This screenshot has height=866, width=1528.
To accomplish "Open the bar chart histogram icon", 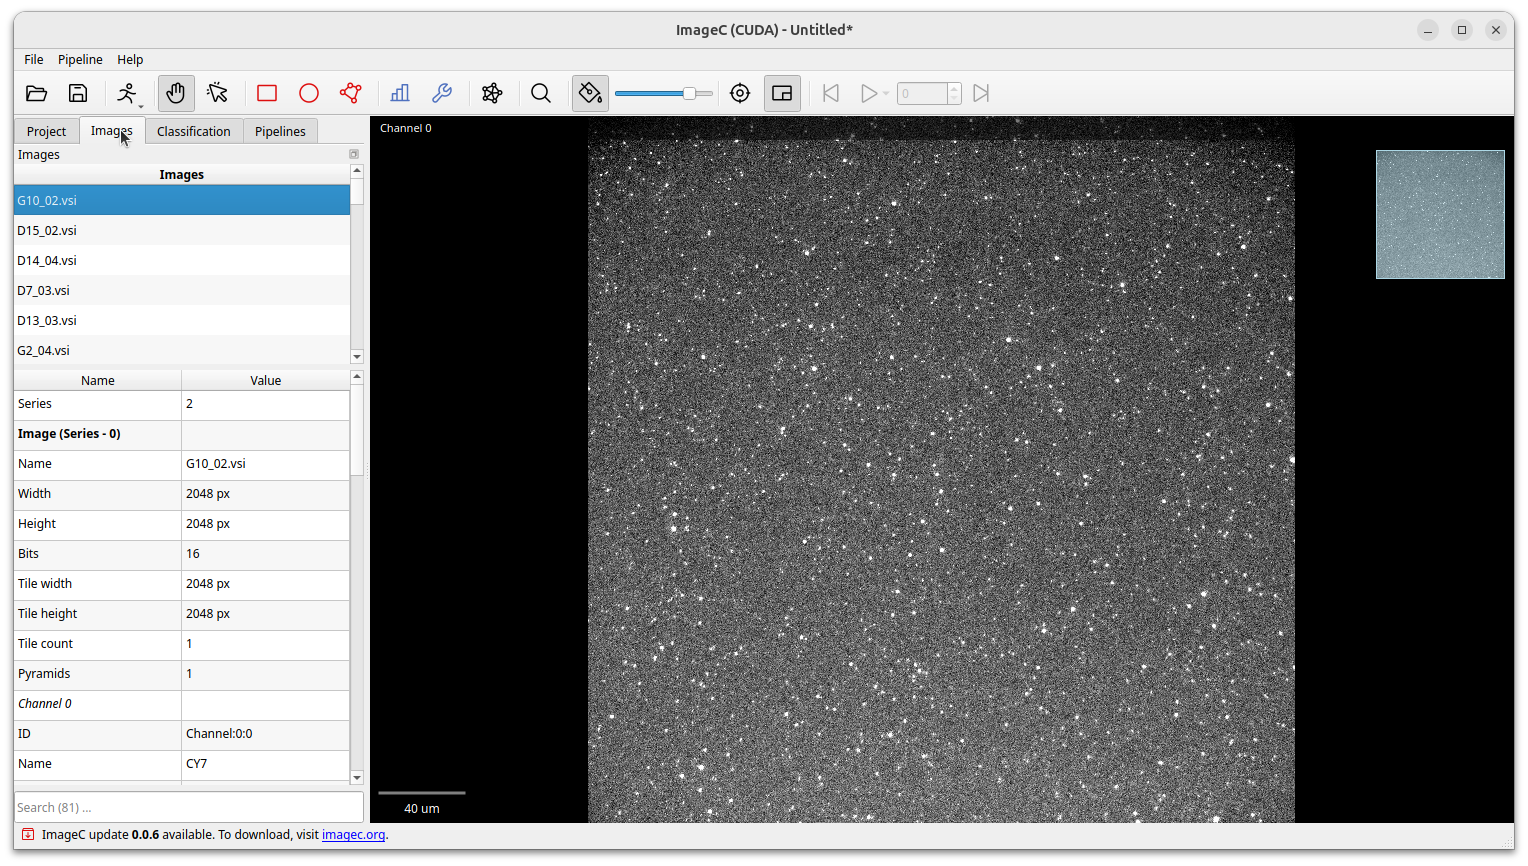I will click(400, 93).
